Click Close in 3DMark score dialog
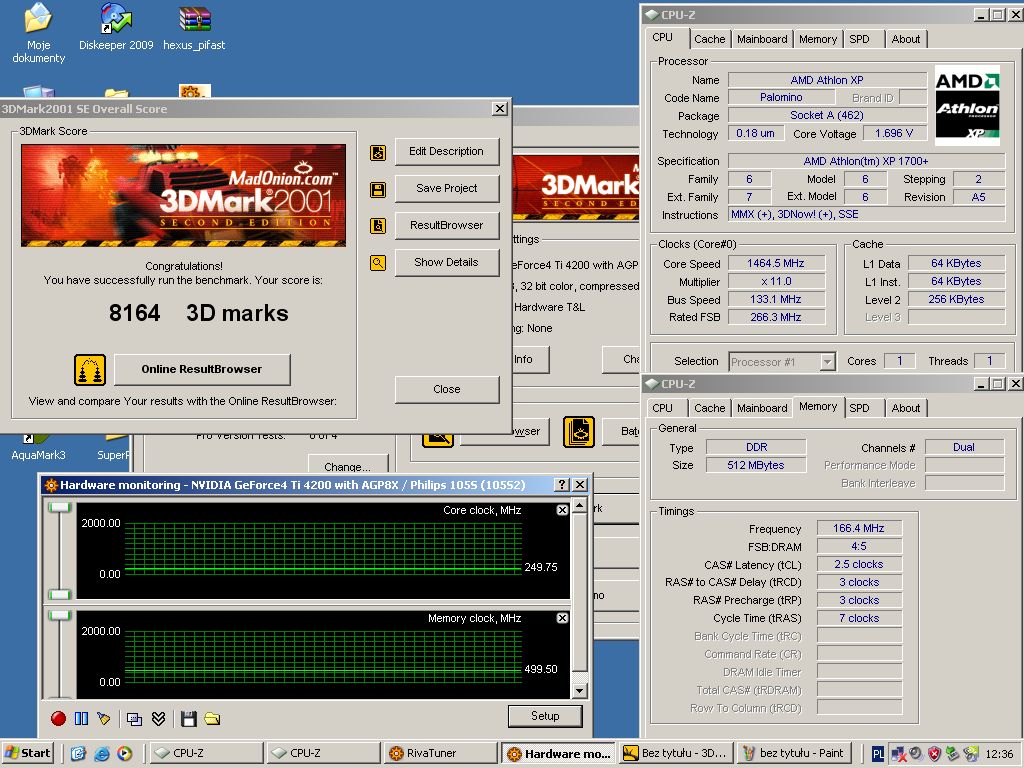This screenshot has width=1024, height=768. pyautogui.click(x=447, y=389)
